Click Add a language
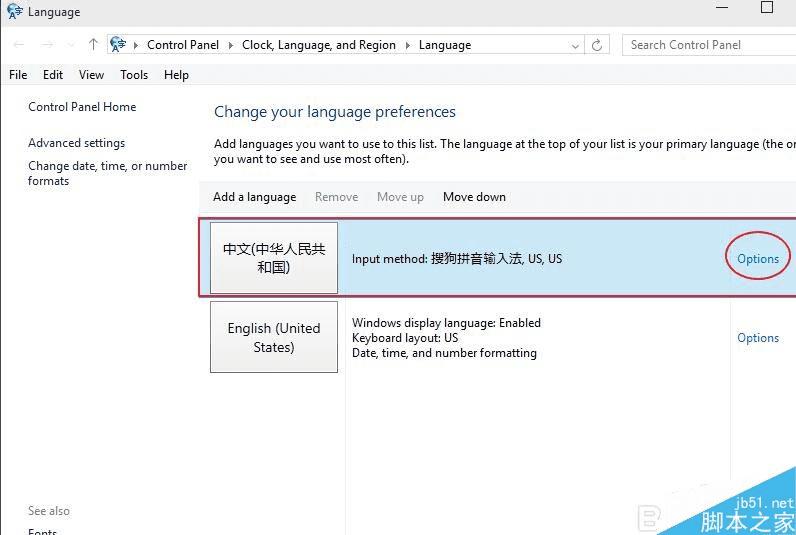This screenshot has height=535, width=796. (255, 197)
